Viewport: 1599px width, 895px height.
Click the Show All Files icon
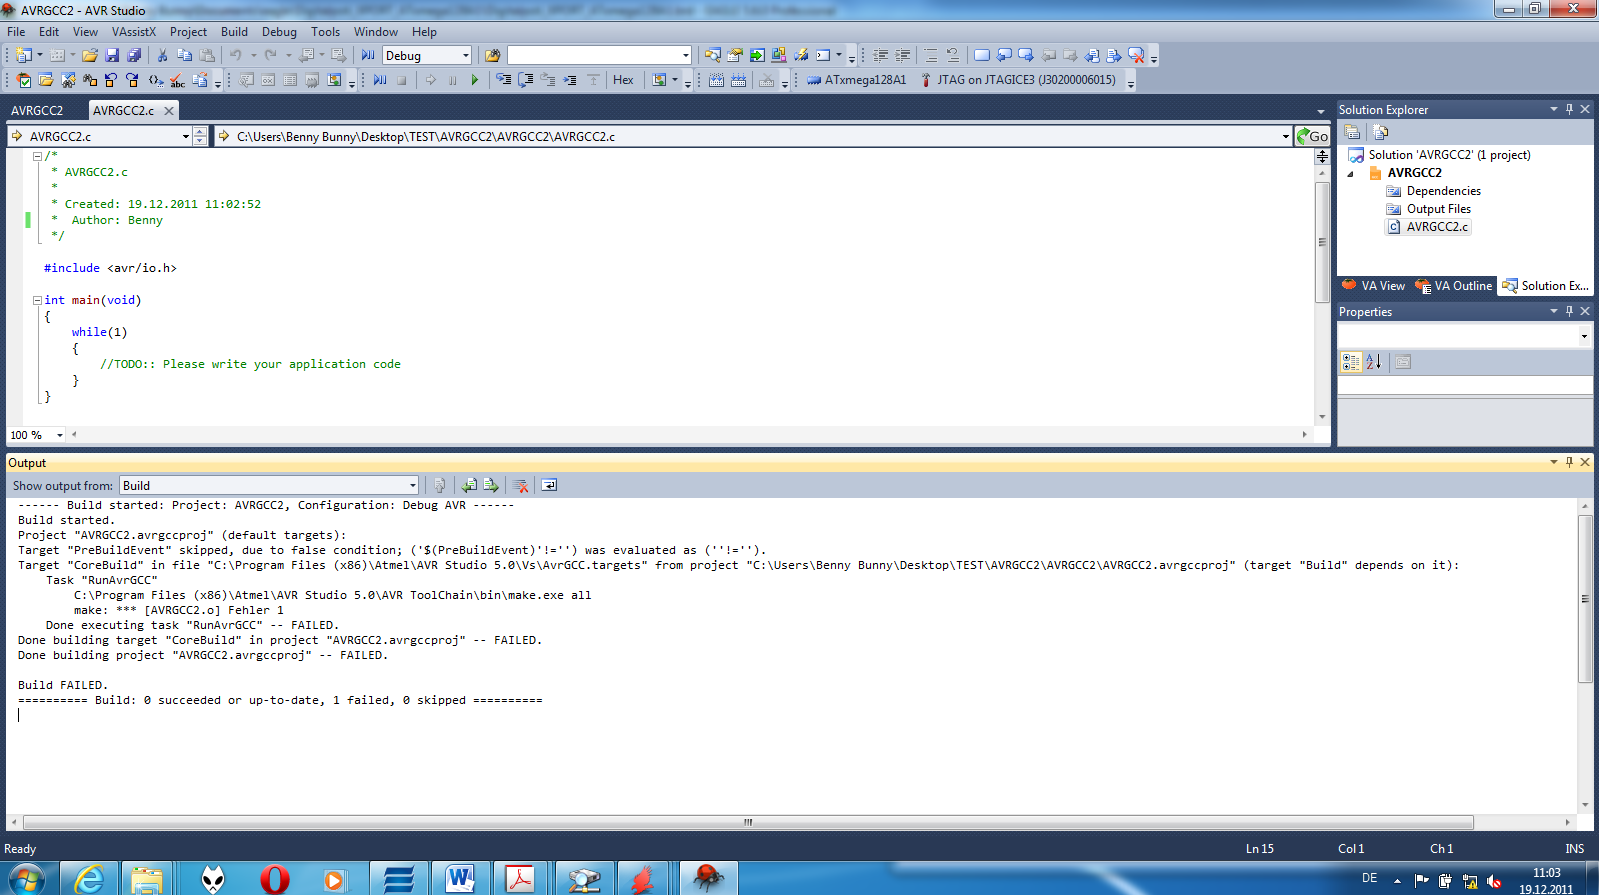coord(1381,132)
